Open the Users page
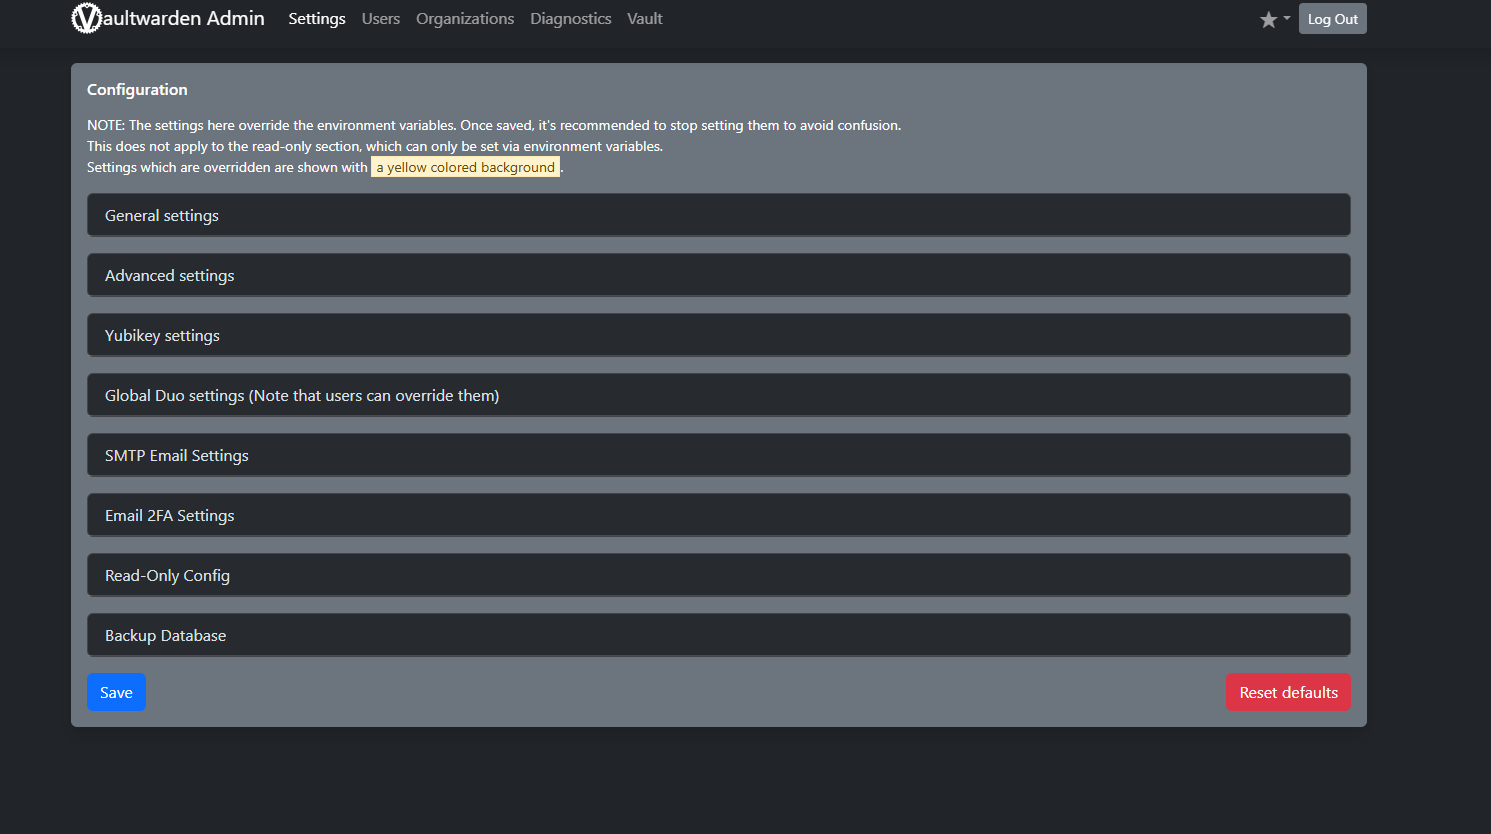Viewport: 1491px width, 834px height. (x=380, y=19)
